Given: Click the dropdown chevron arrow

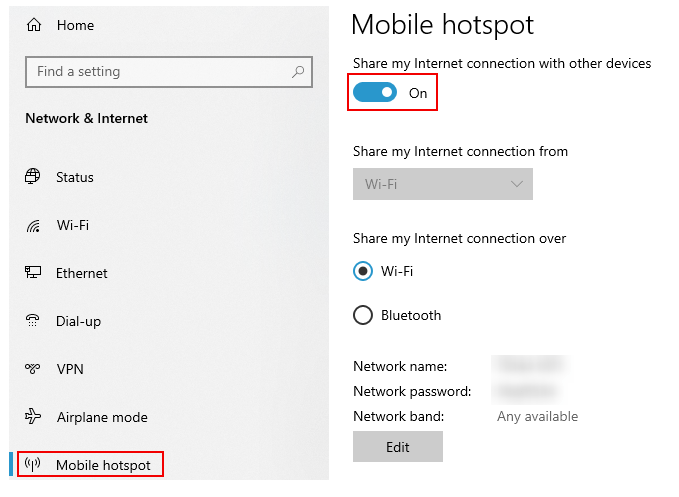Looking at the screenshot, I should pyautogui.click(x=516, y=184).
